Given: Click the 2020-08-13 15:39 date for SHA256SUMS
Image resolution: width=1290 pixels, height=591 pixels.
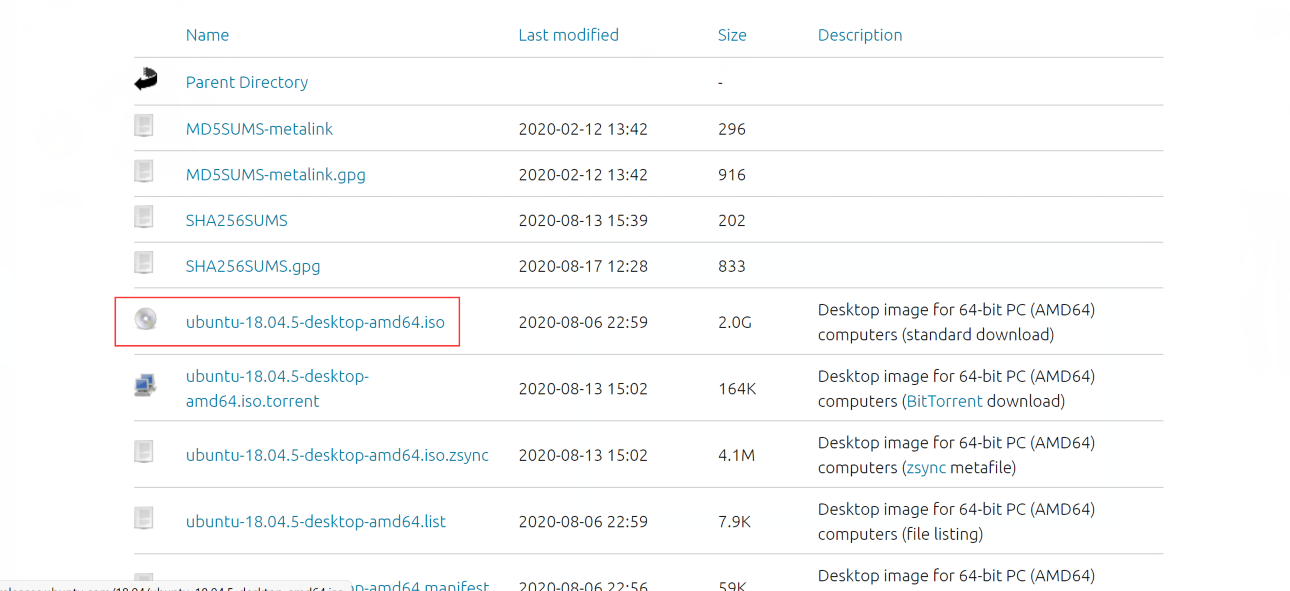Looking at the screenshot, I should 583,220.
